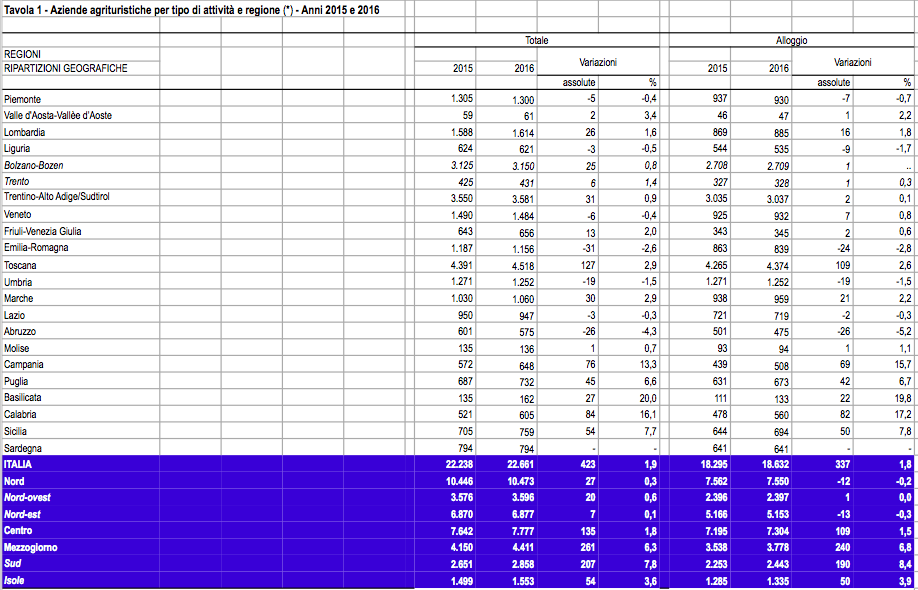Click Piemonte's Totale 2015 value 1.305

tap(462, 98)
